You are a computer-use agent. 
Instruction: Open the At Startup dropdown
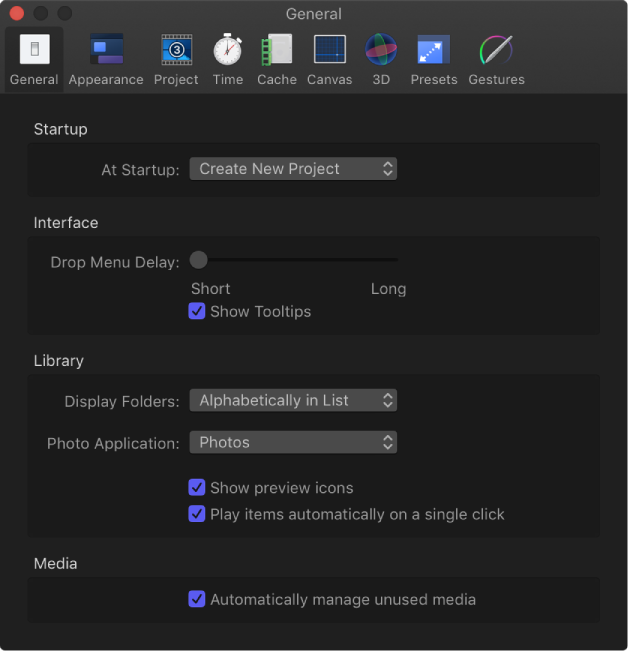click(293, 169)
